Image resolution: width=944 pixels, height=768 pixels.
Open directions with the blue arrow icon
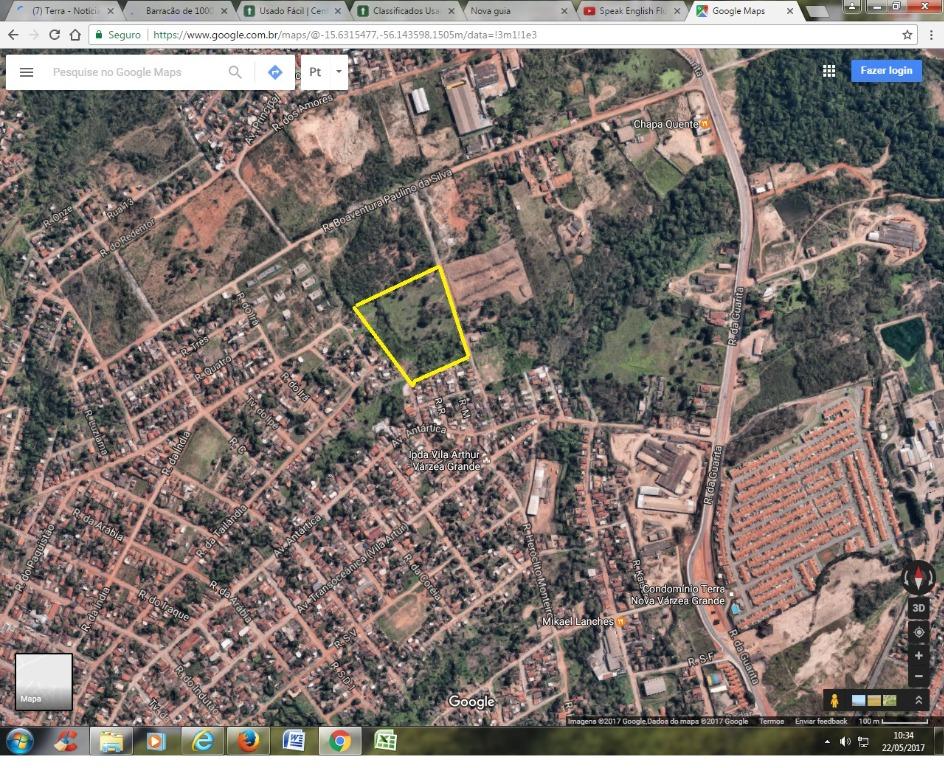pos(274,72)
